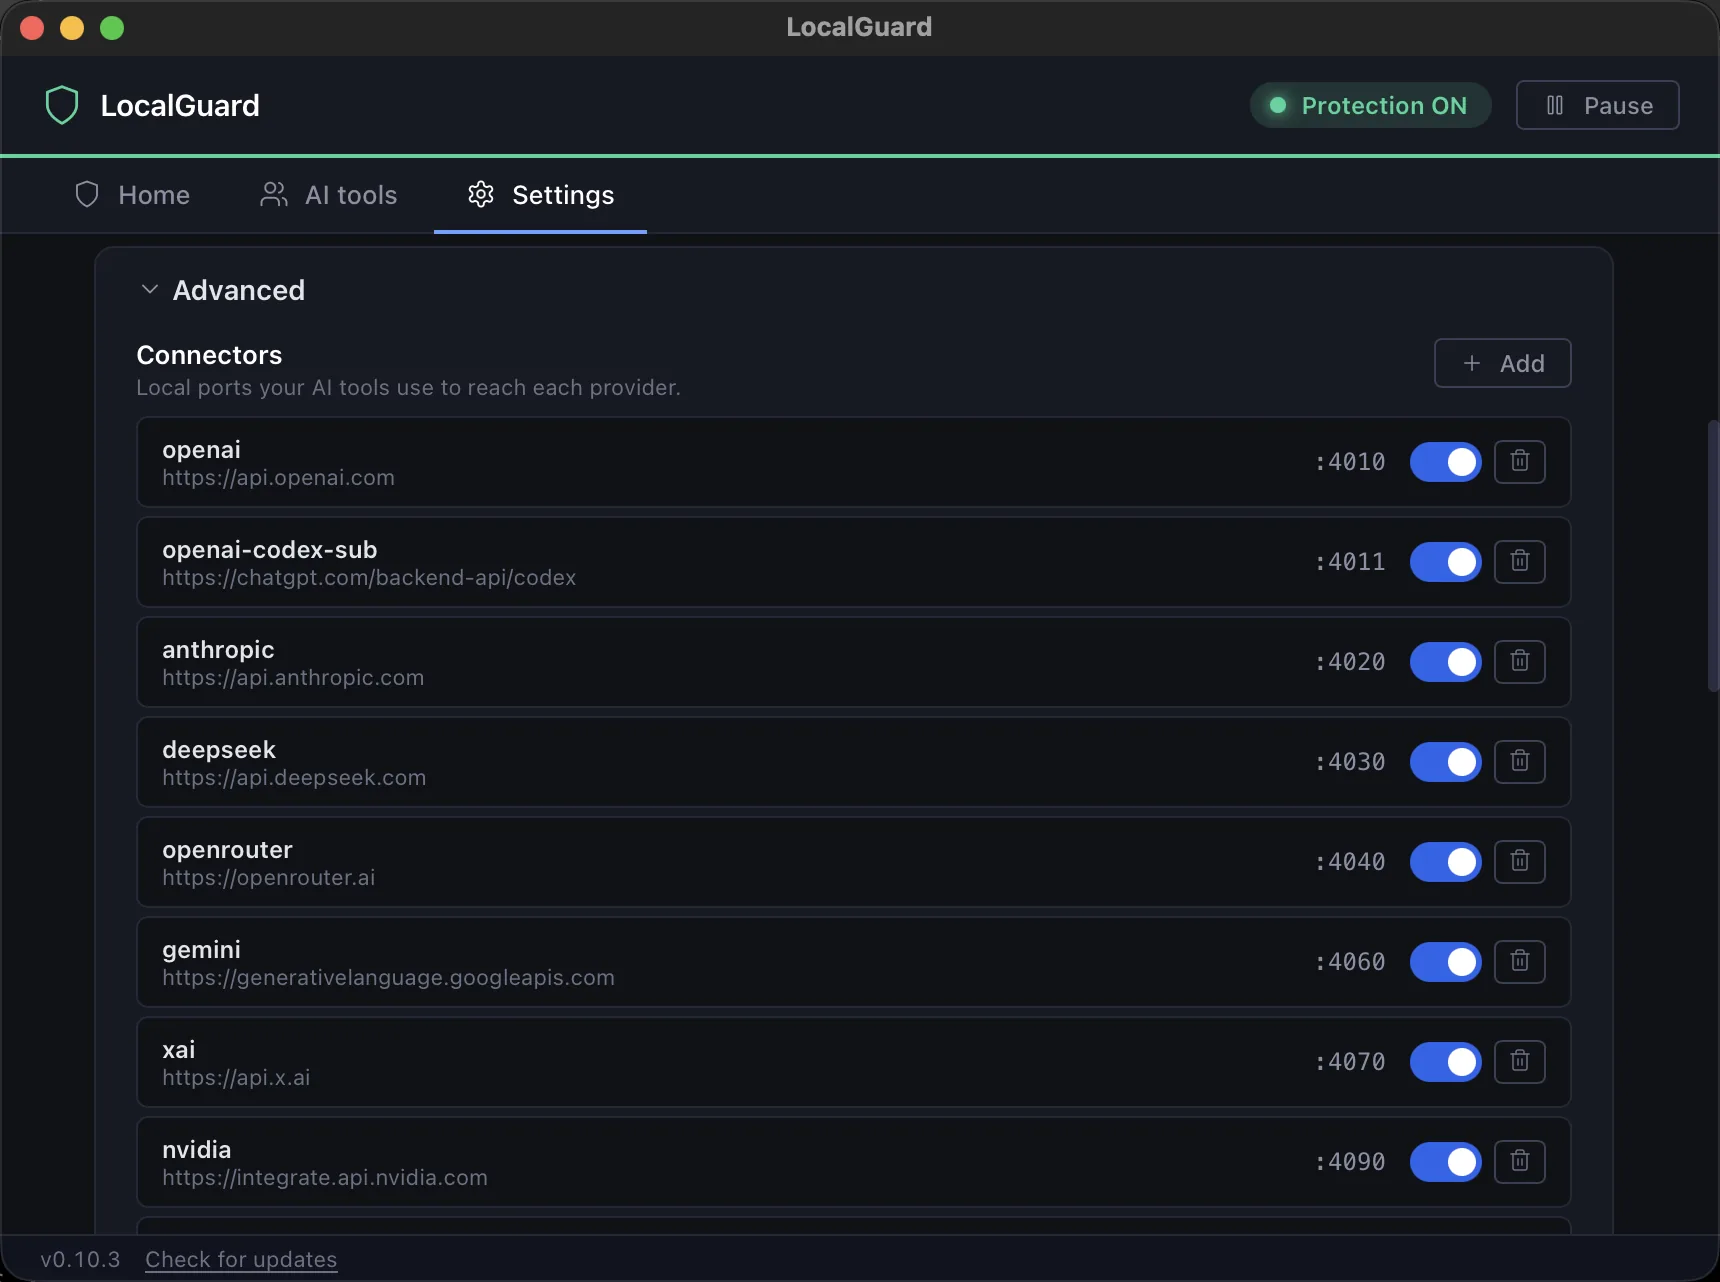Open the Home tab
Screen dimensions: 1720x1282
(x=133, y=195)
